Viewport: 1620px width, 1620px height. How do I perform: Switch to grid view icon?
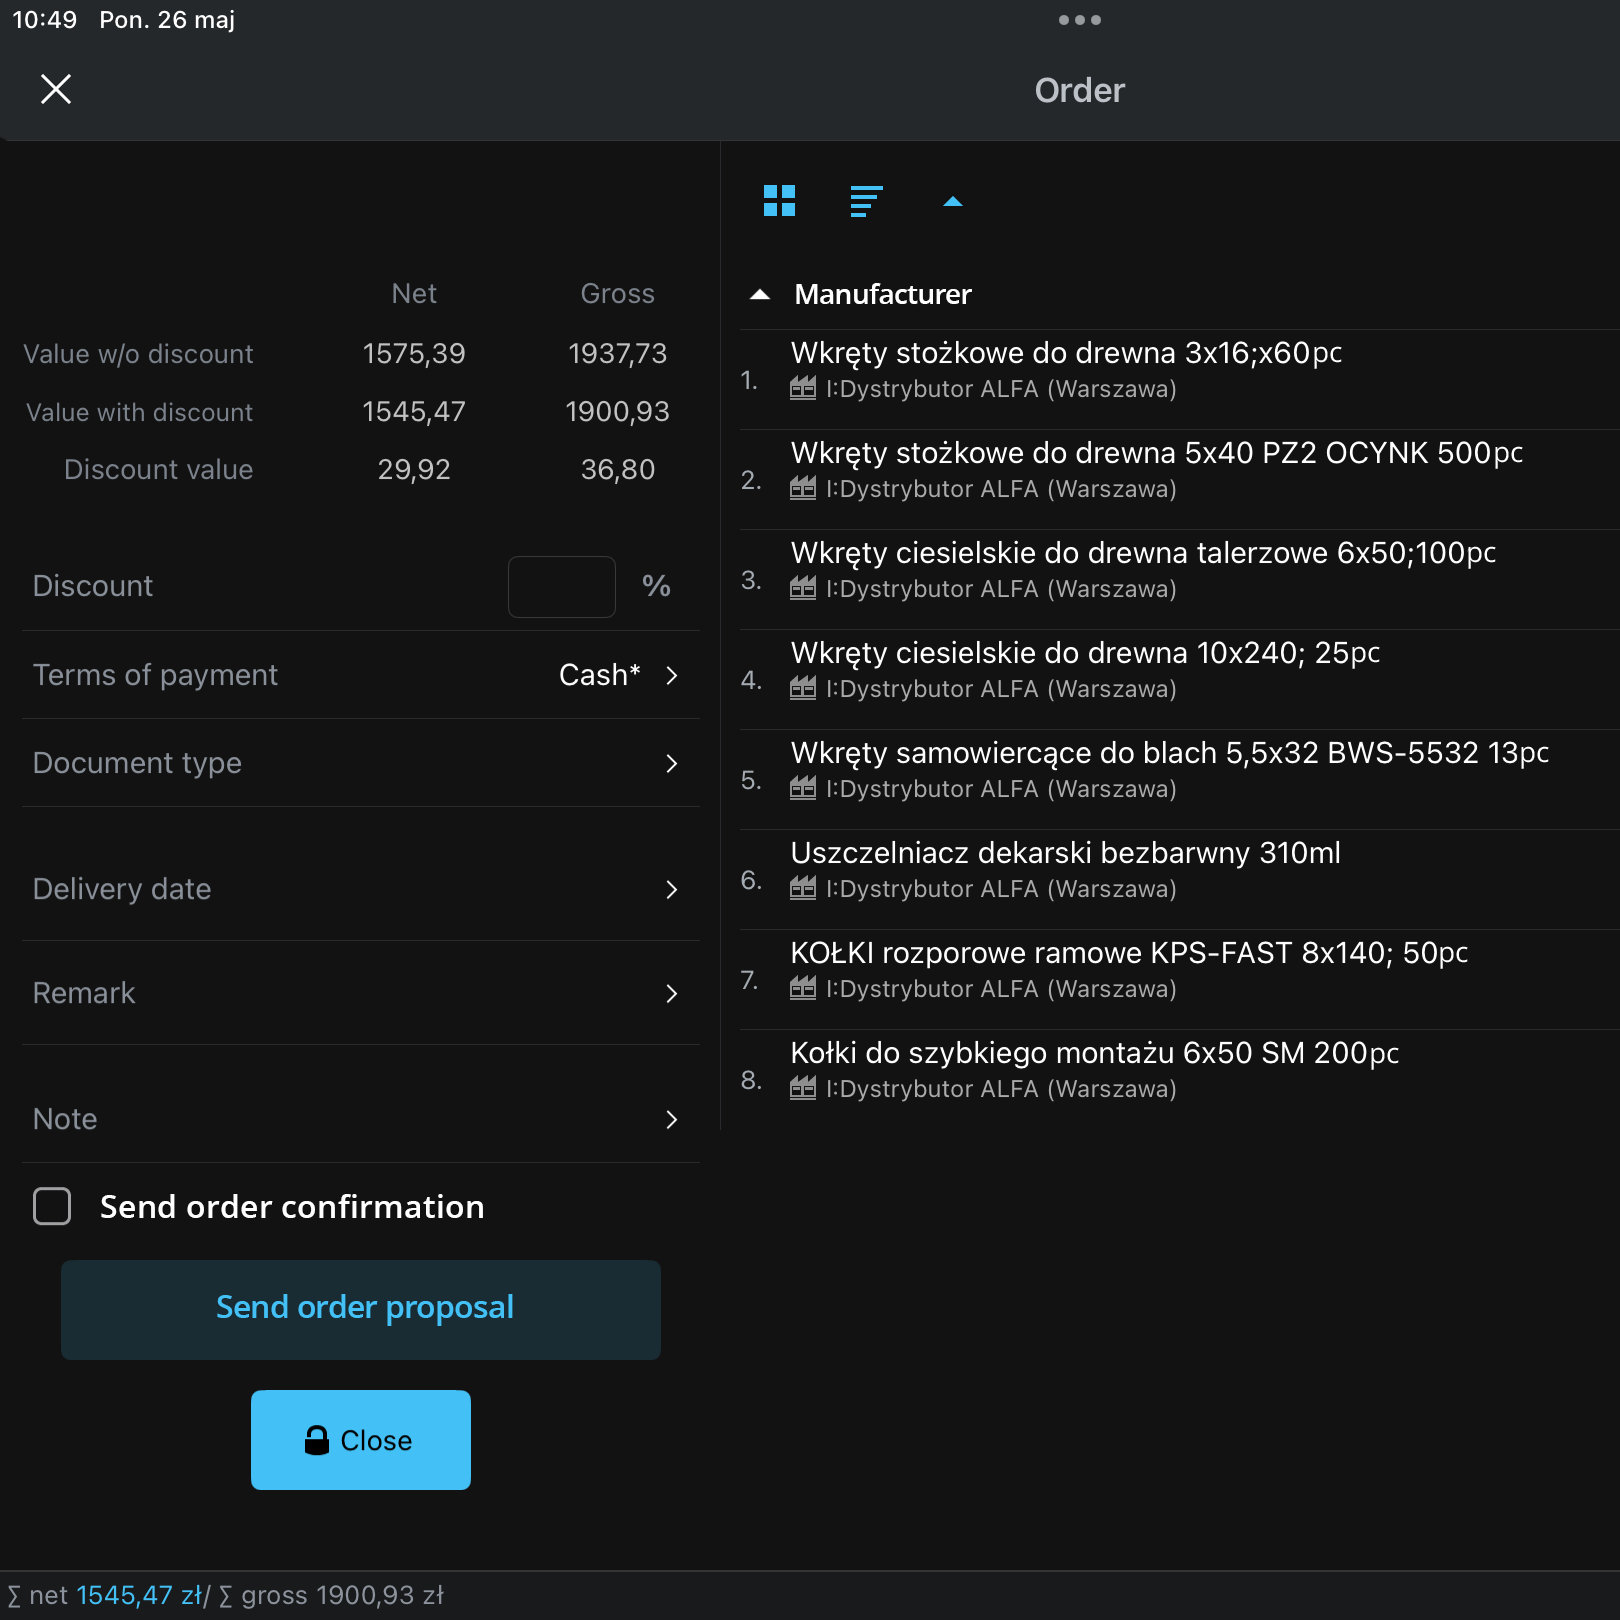pos(779,201)
